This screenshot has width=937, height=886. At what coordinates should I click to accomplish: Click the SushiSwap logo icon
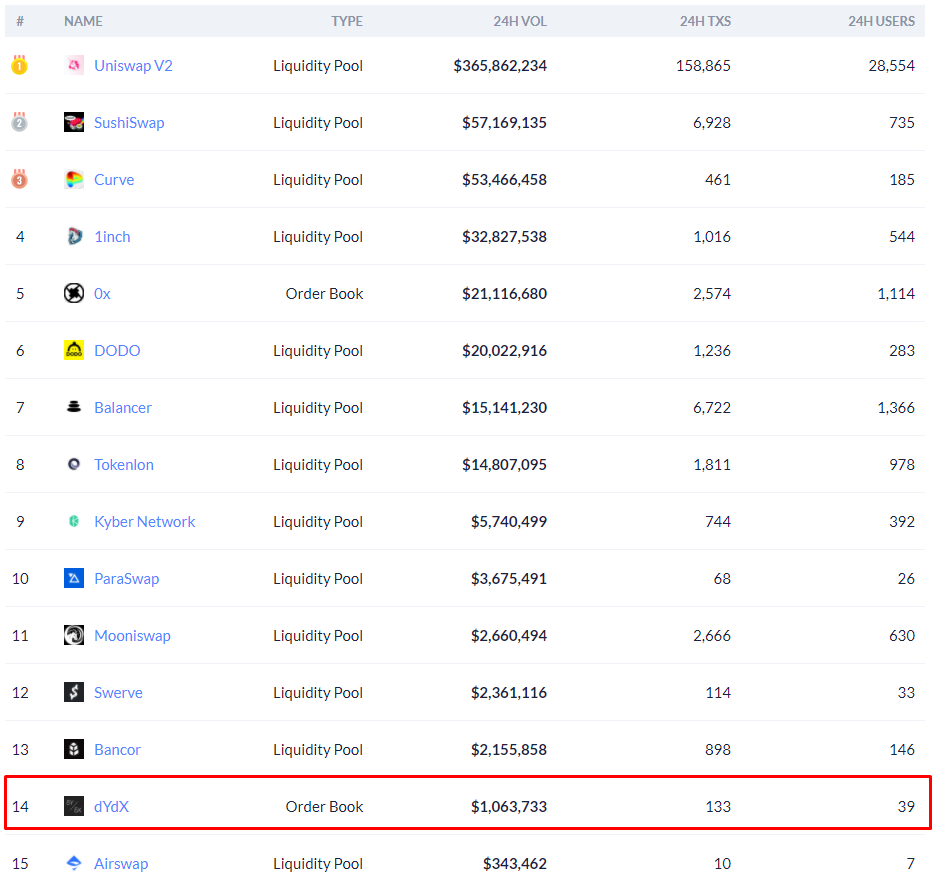(x=74, y=122)
